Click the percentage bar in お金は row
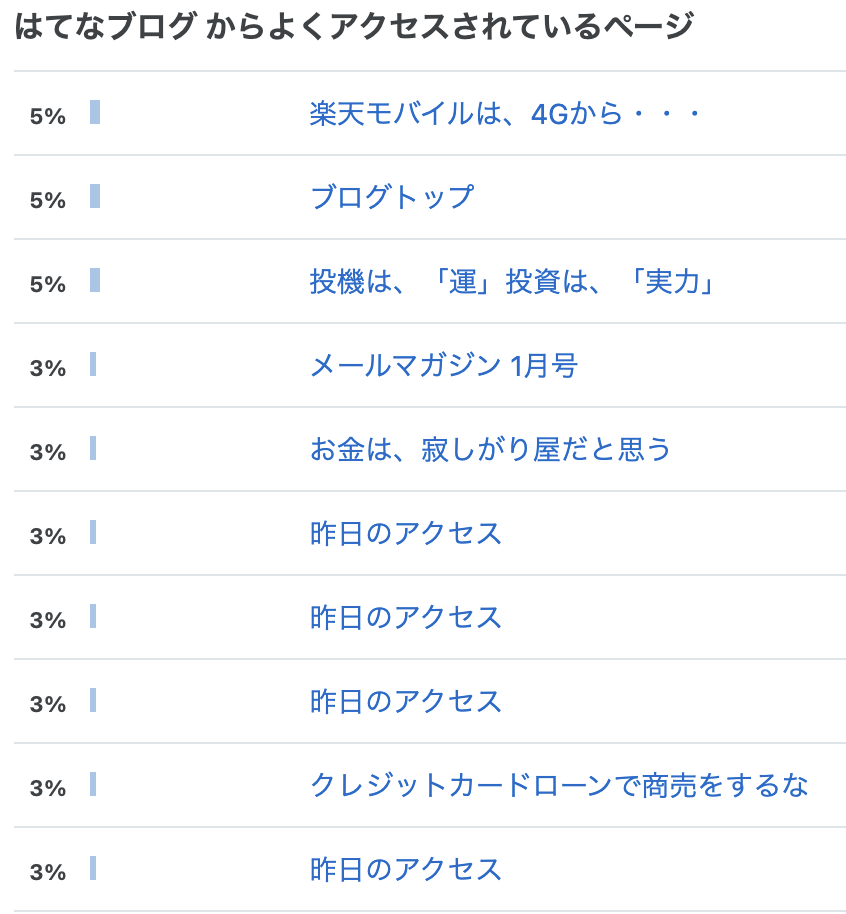This screenshot has height=914, width=846. click(x=93, y=448)
